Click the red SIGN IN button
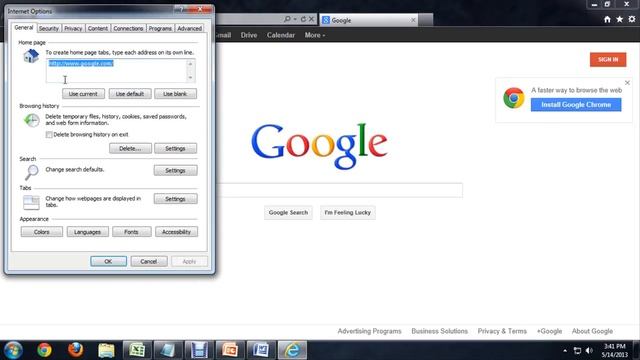 coord(608,60)
